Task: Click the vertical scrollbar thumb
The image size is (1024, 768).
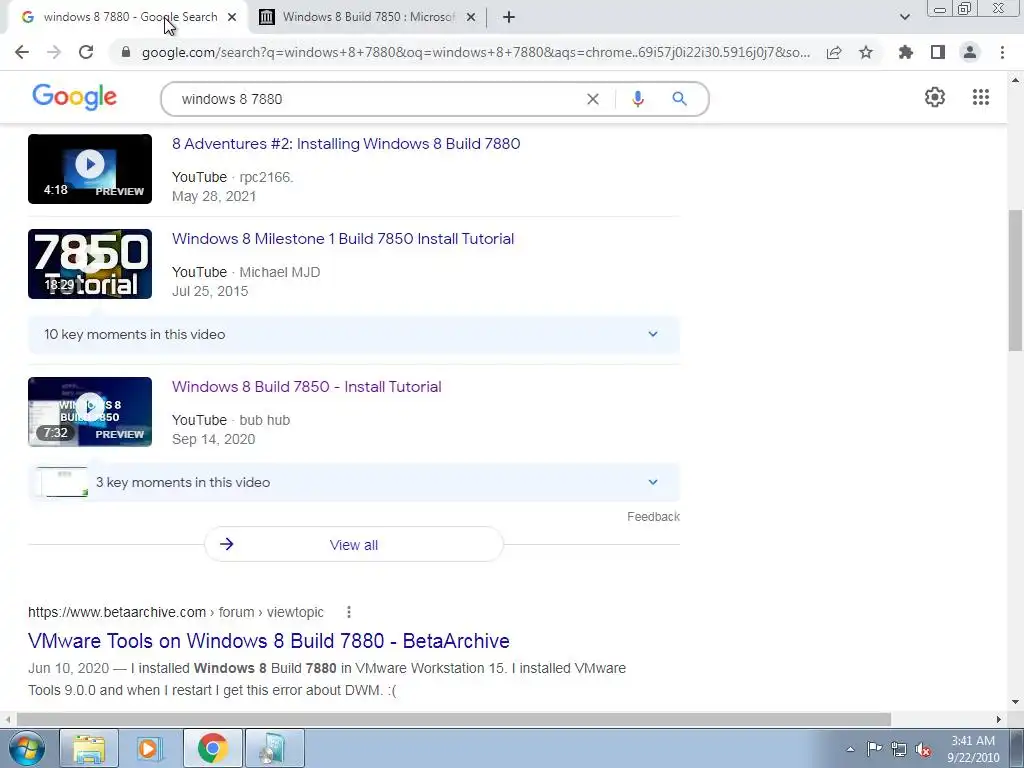Action: 1015,281
